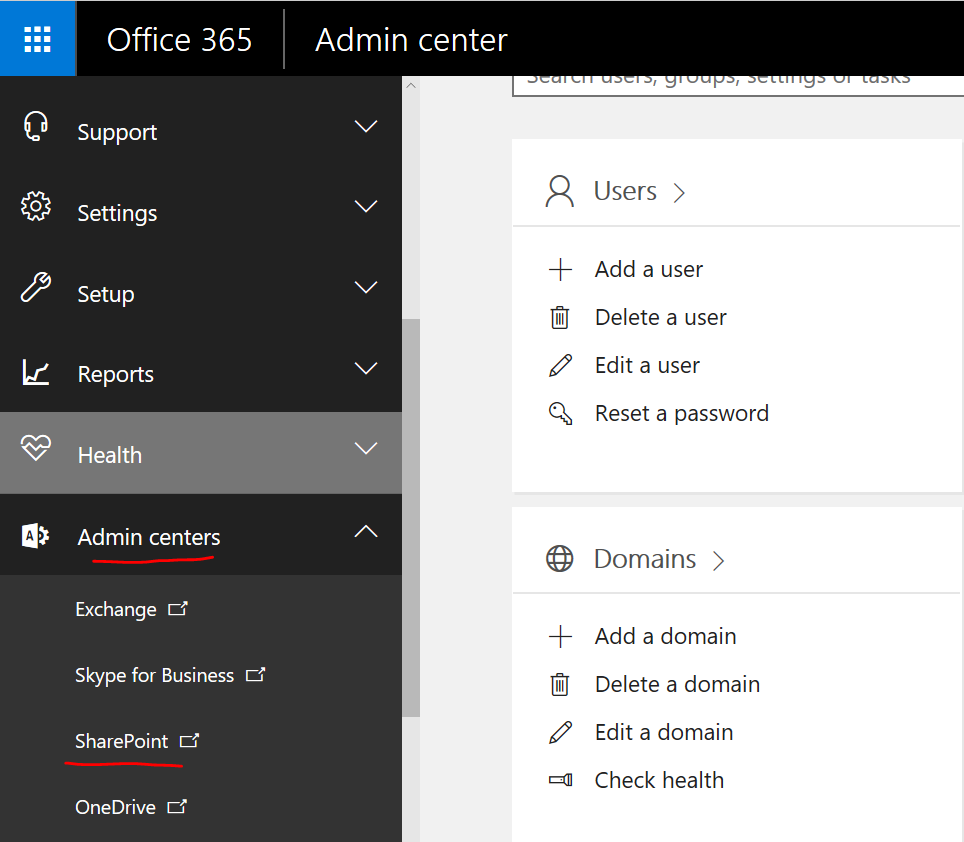The height and width of the screenshot is (842, 964).
Task: Click the Health heart icon
Action: click(x=36, y=448)
